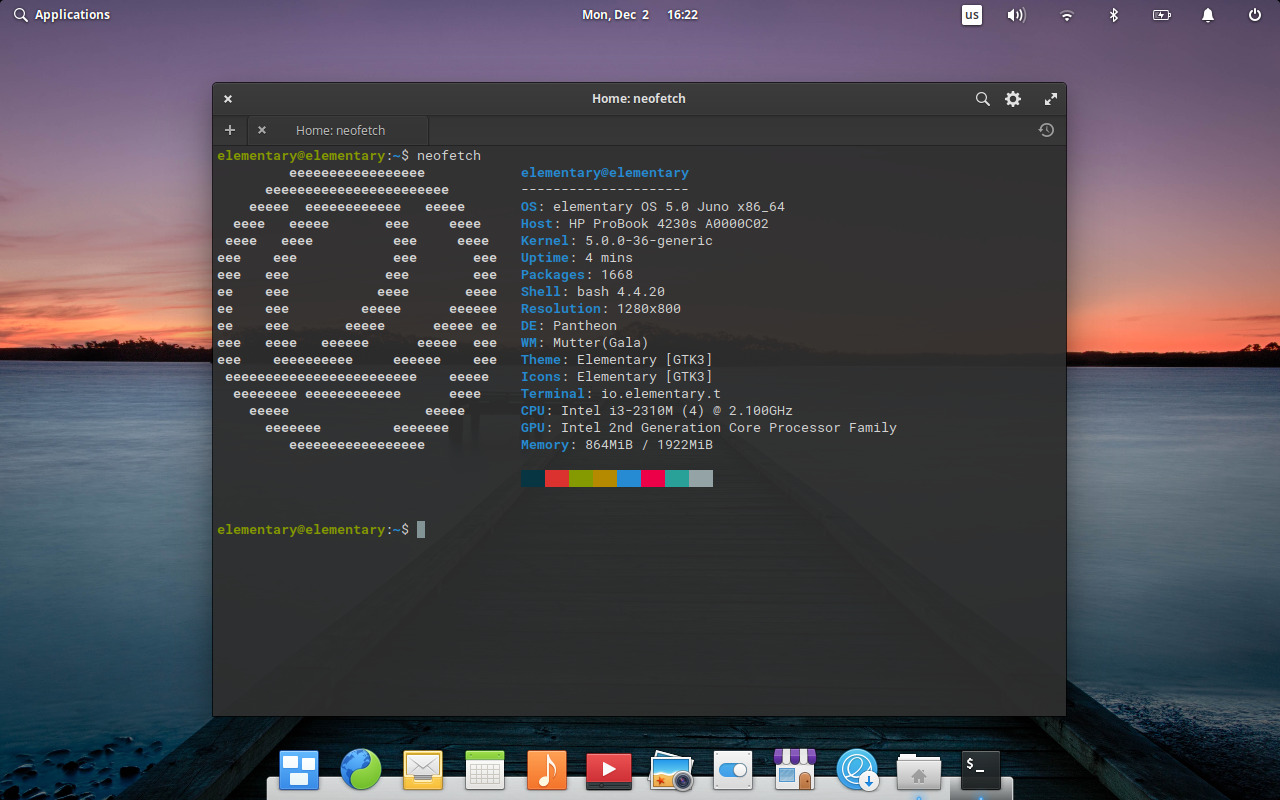The height and width of the screenshot is (800, 1280).
Task: Open the date and time calendar dropdown
Action: click(640, 15)
